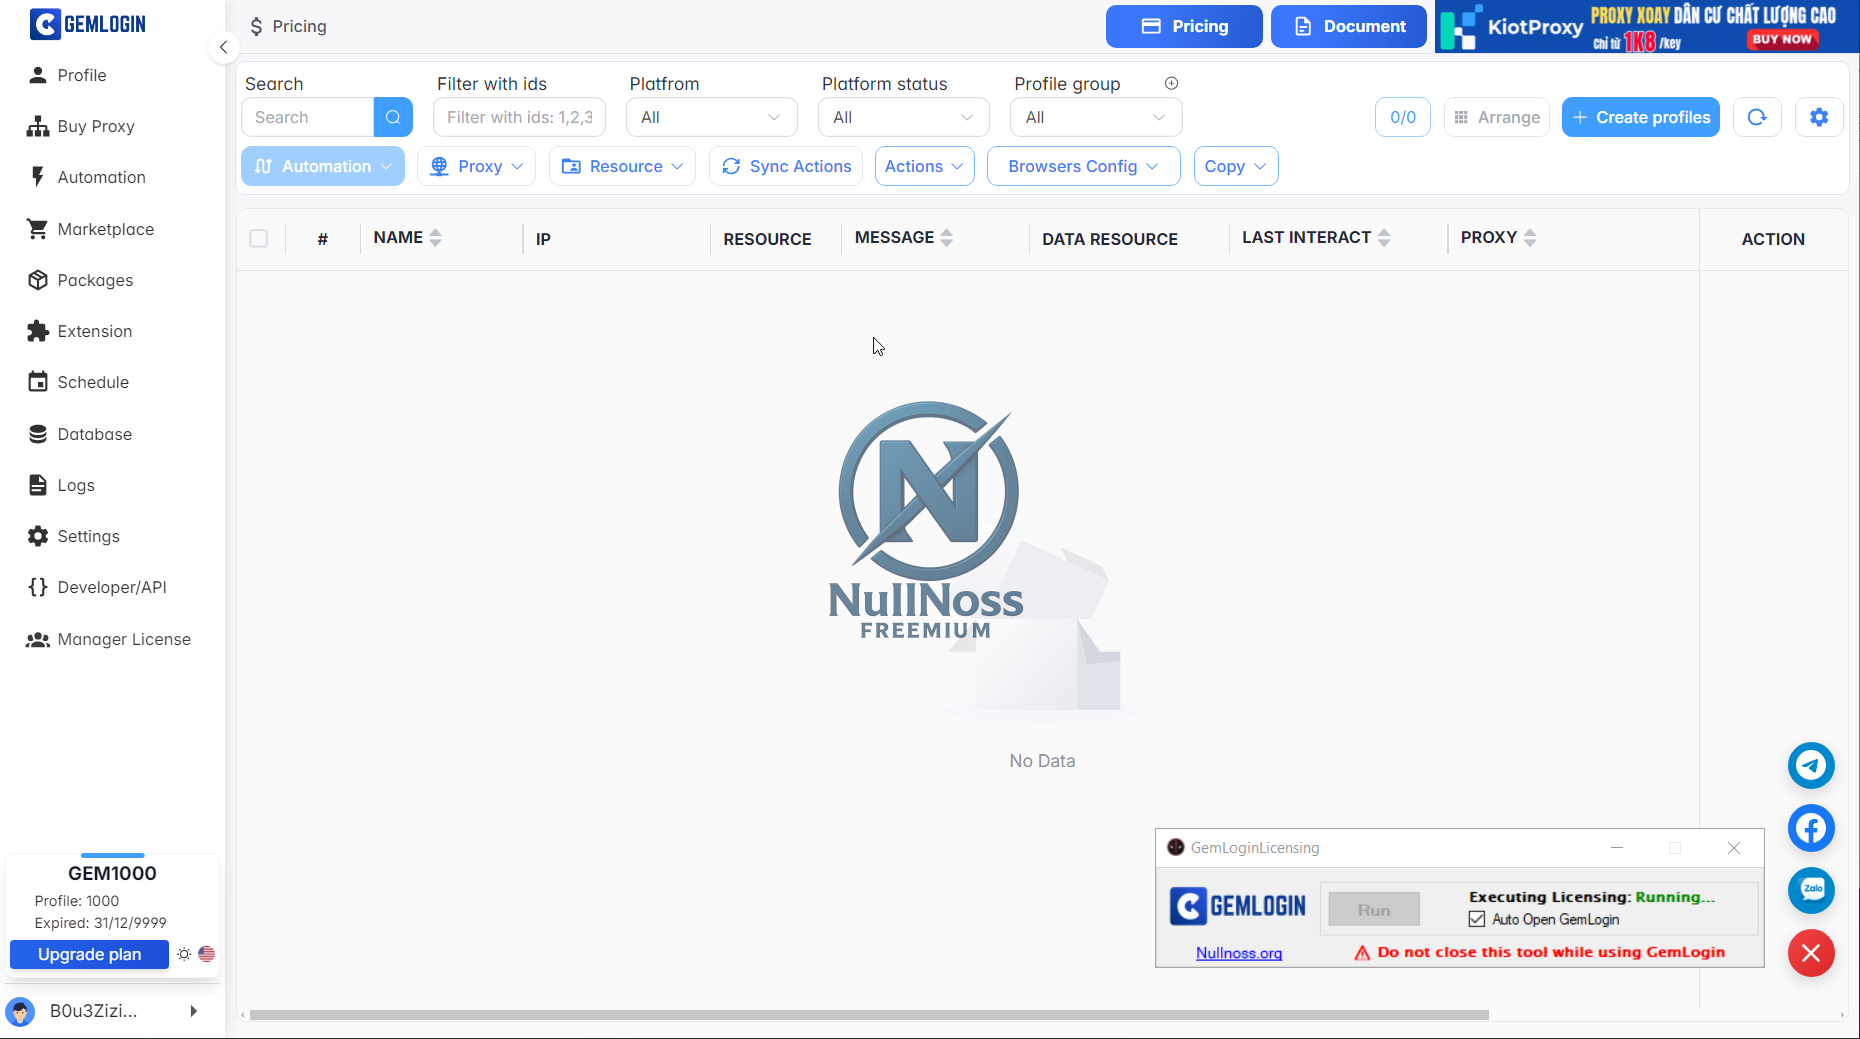Viewport: 1860px width, 1039px height.
Task: Collapse the sidebar with the arrow icon
Action: tap(223, 47)
